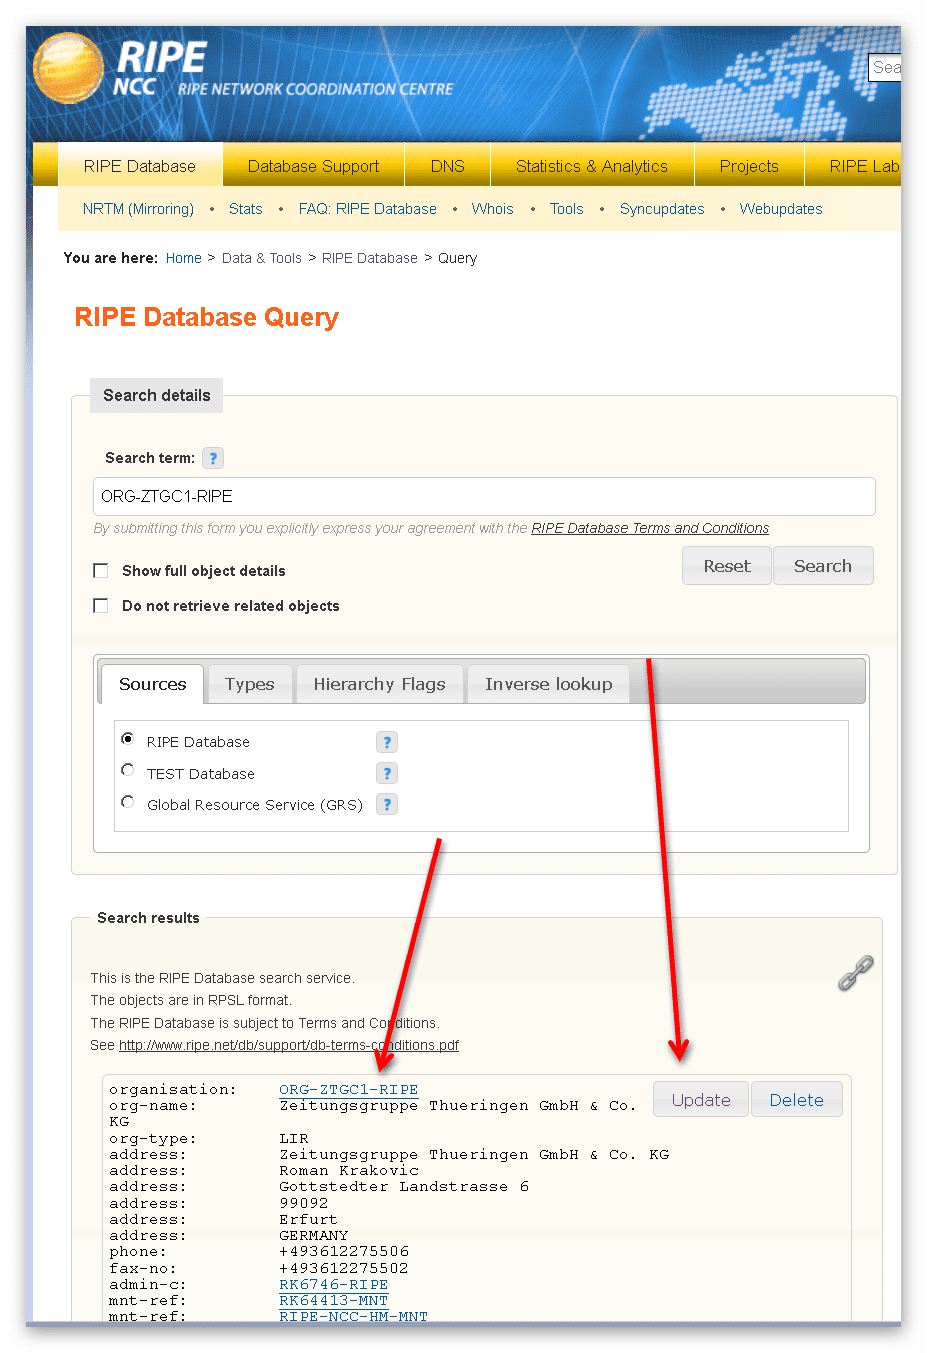
Task: Open the Hierarchy Flags tab
Action: (x=380, y=684)
